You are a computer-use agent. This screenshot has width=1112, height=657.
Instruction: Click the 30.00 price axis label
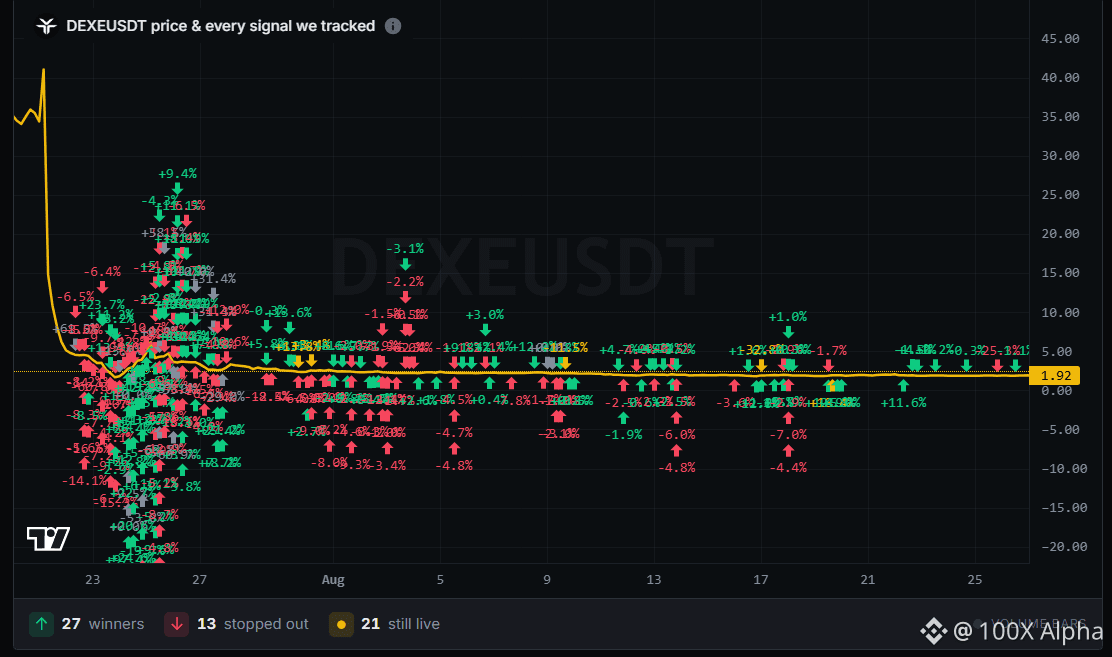[x=1060, y=156]
